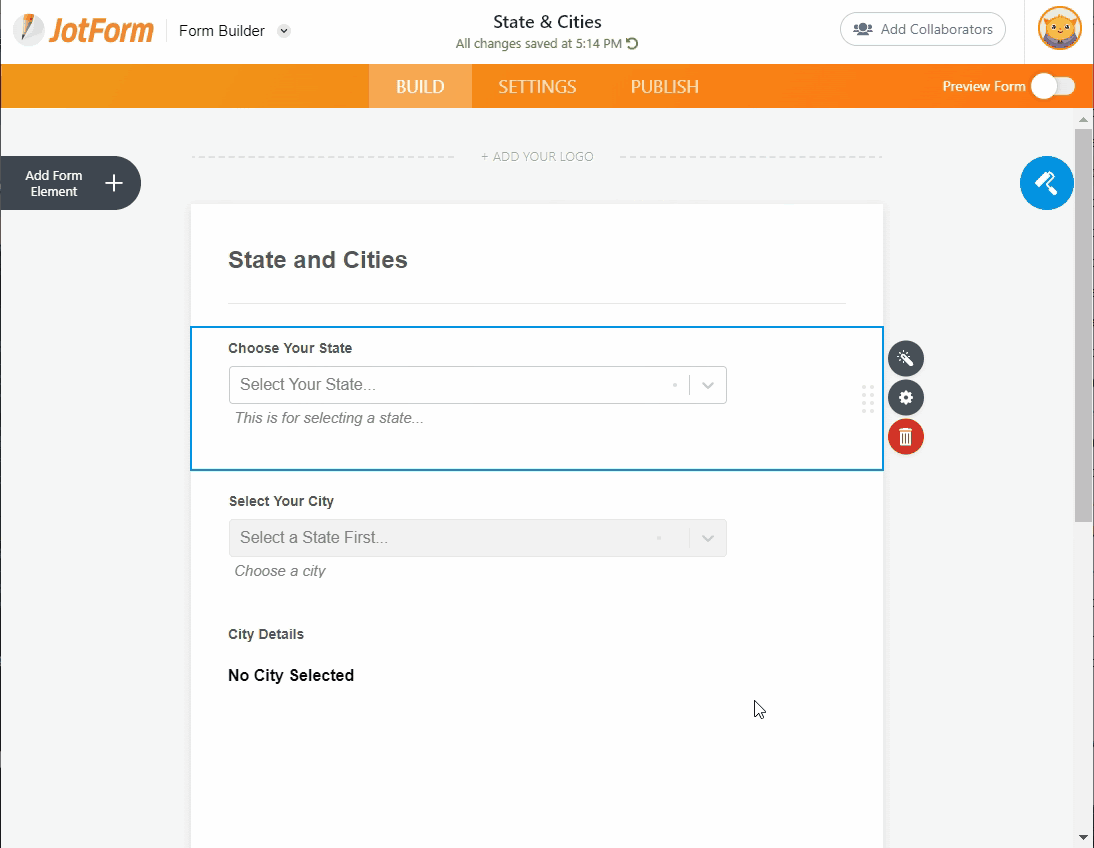This screenshot has height=848, width=1094.
Task: Click the Add Collaborators button
Action: (922, 30)
